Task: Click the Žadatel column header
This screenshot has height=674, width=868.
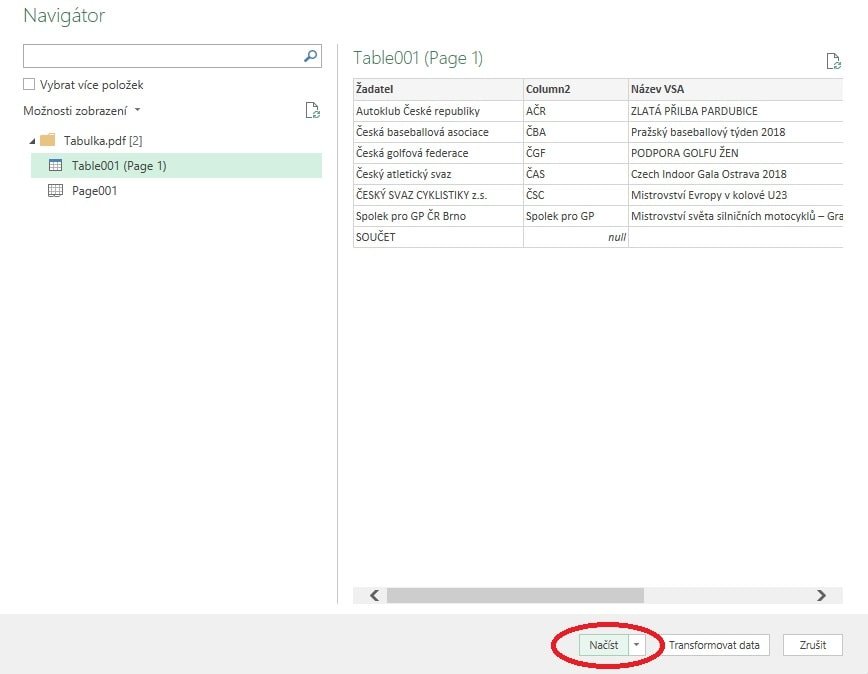Action: [x=438, y=89]
